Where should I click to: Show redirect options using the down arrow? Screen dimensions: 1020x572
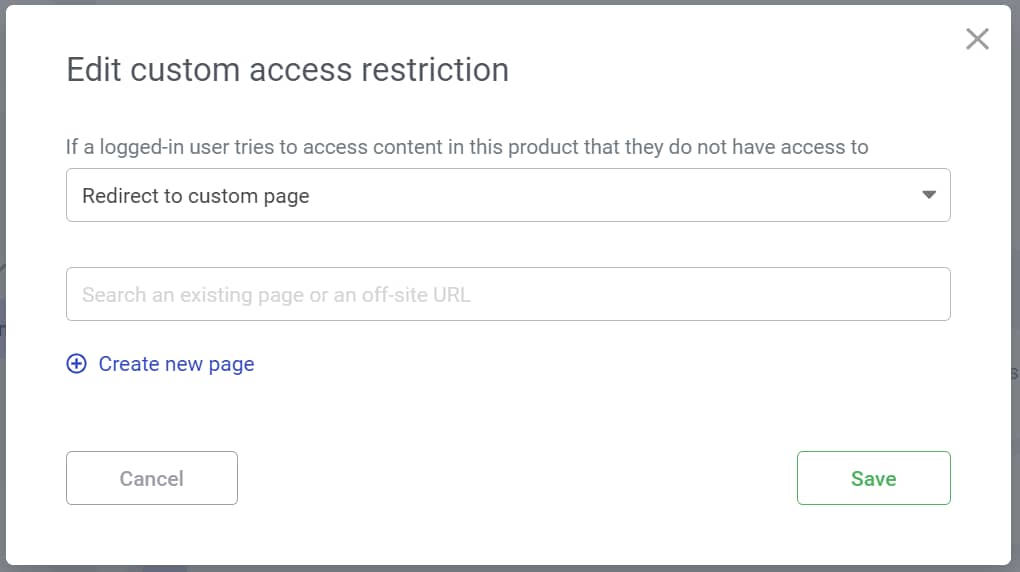[929, 195]
